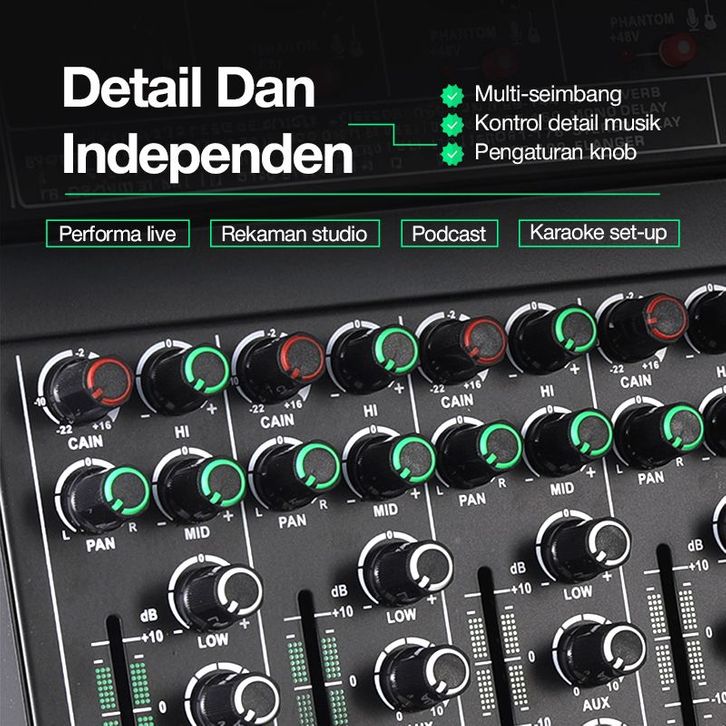Image resolution: width=726 pixels, height=726 pixels.
Task: Click the leftmost white LOW knob
Action: pyautogui.click(x=220, y=588)
